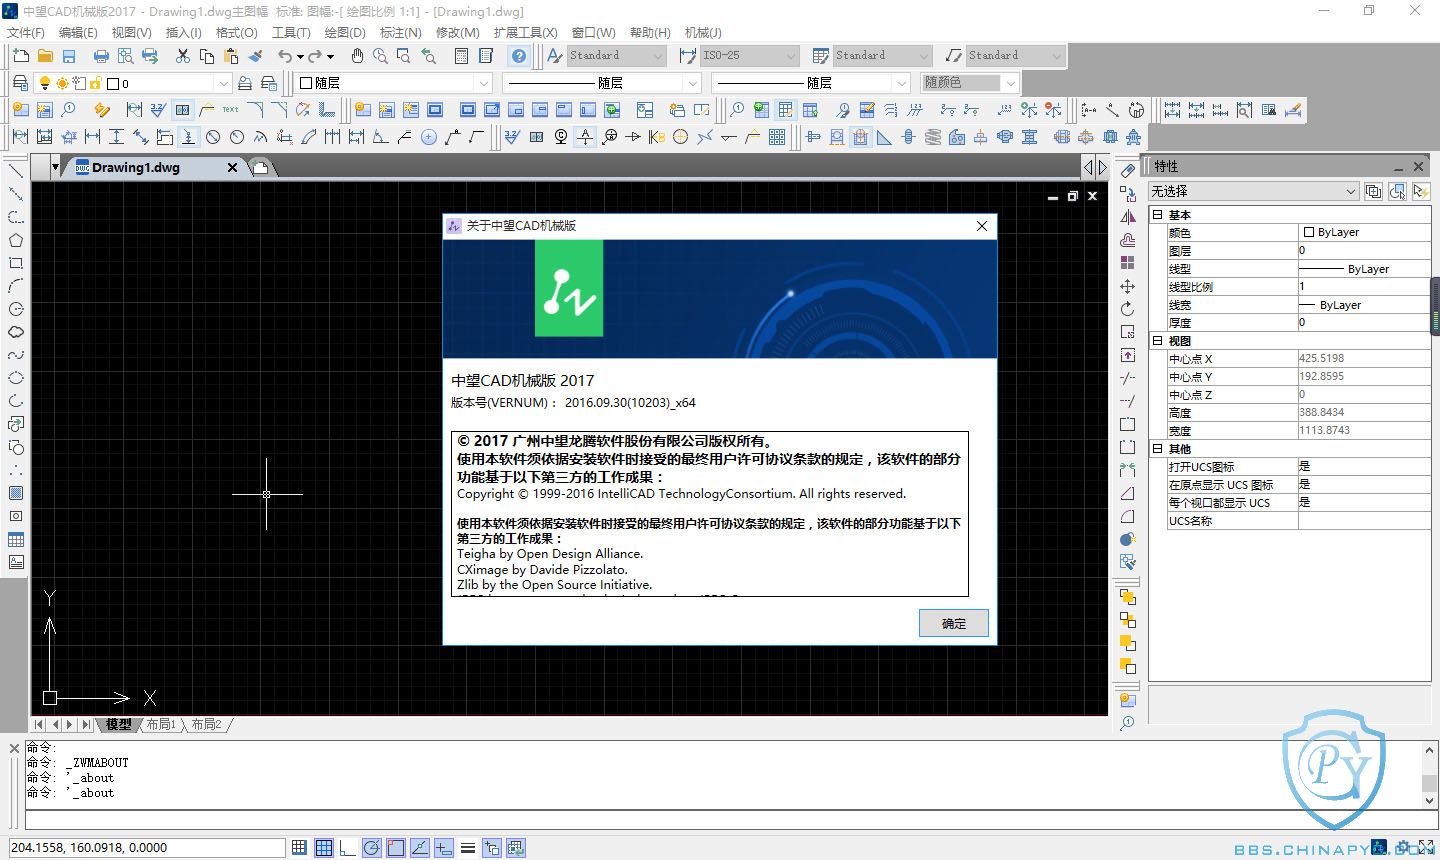
Task: Click the Save disk icon
Action: tap(69, 56)
